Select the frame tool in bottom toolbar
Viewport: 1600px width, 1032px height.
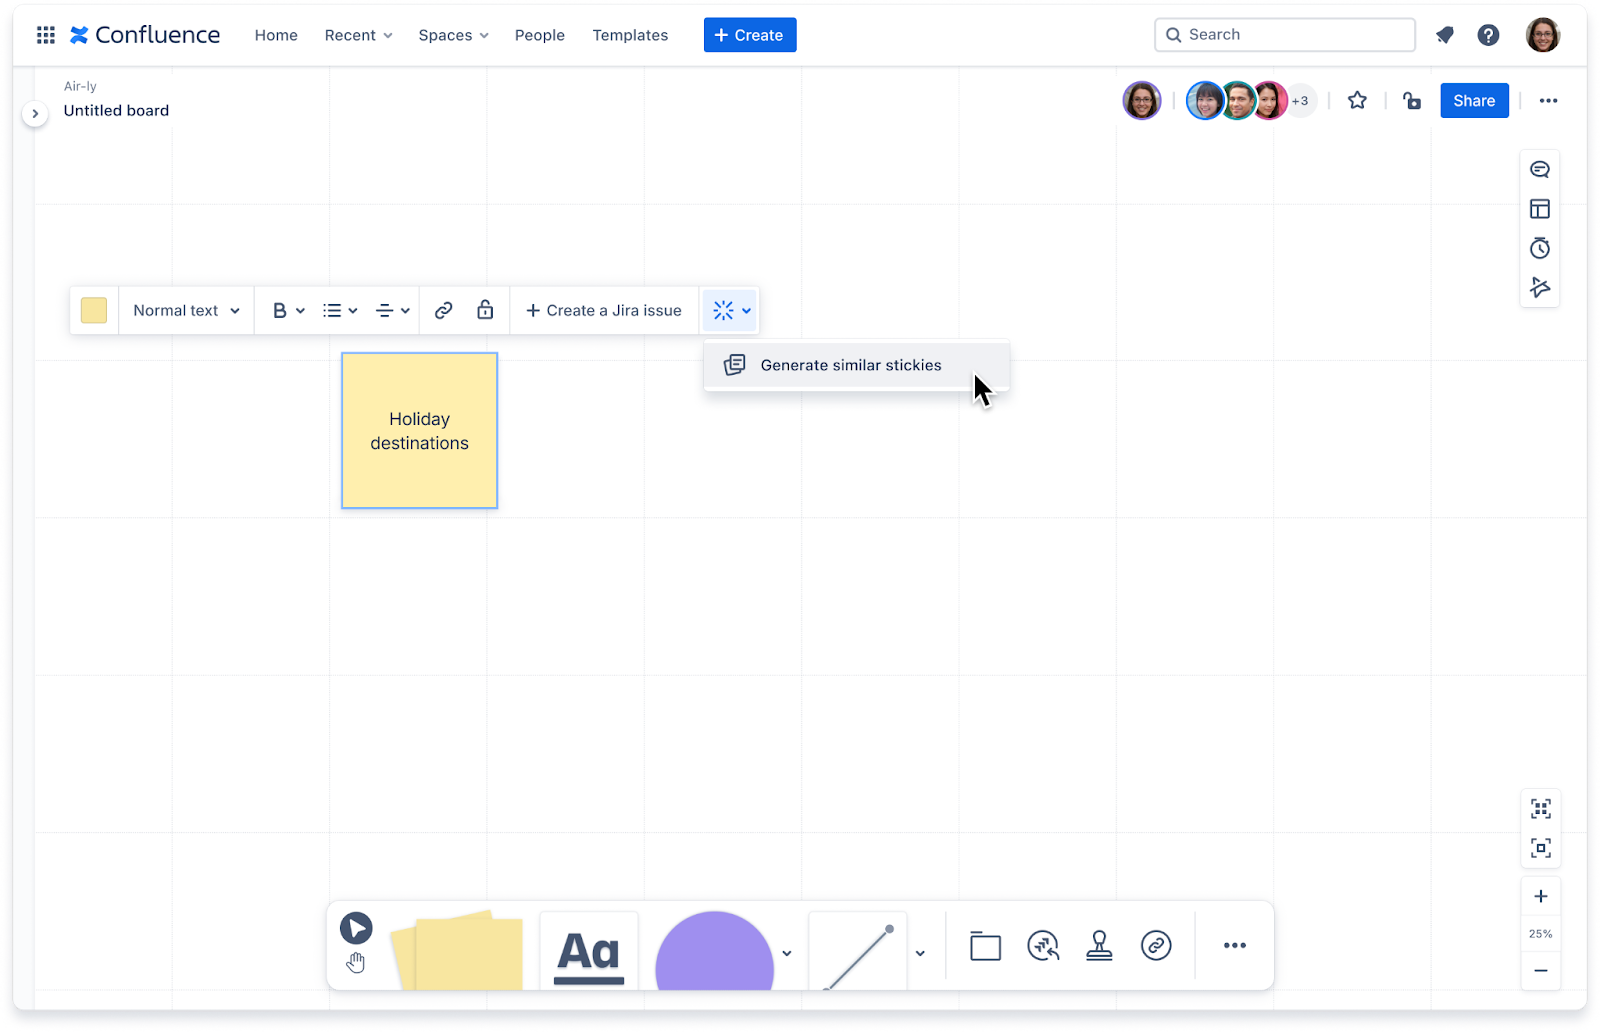tap(985, 945)
